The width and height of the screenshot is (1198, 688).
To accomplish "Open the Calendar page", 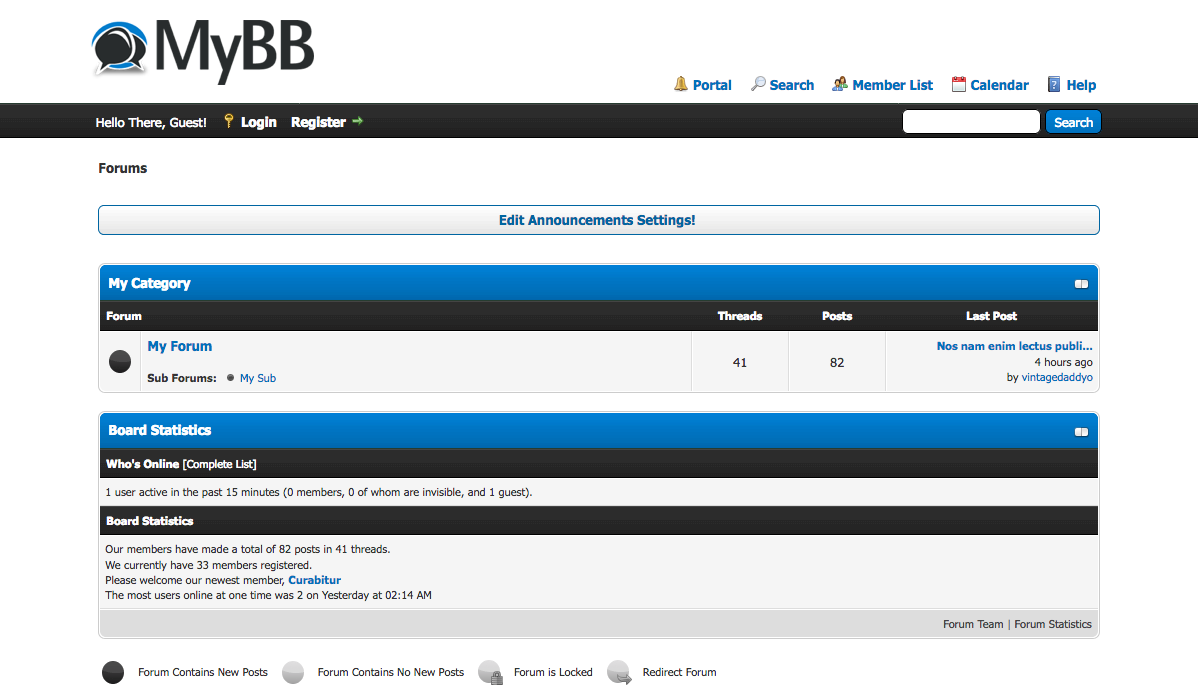I will (x=999, y=85).
